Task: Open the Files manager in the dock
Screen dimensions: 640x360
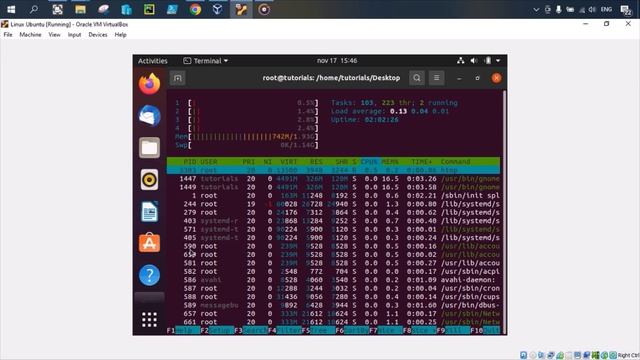Action: (x=149, y=147)
